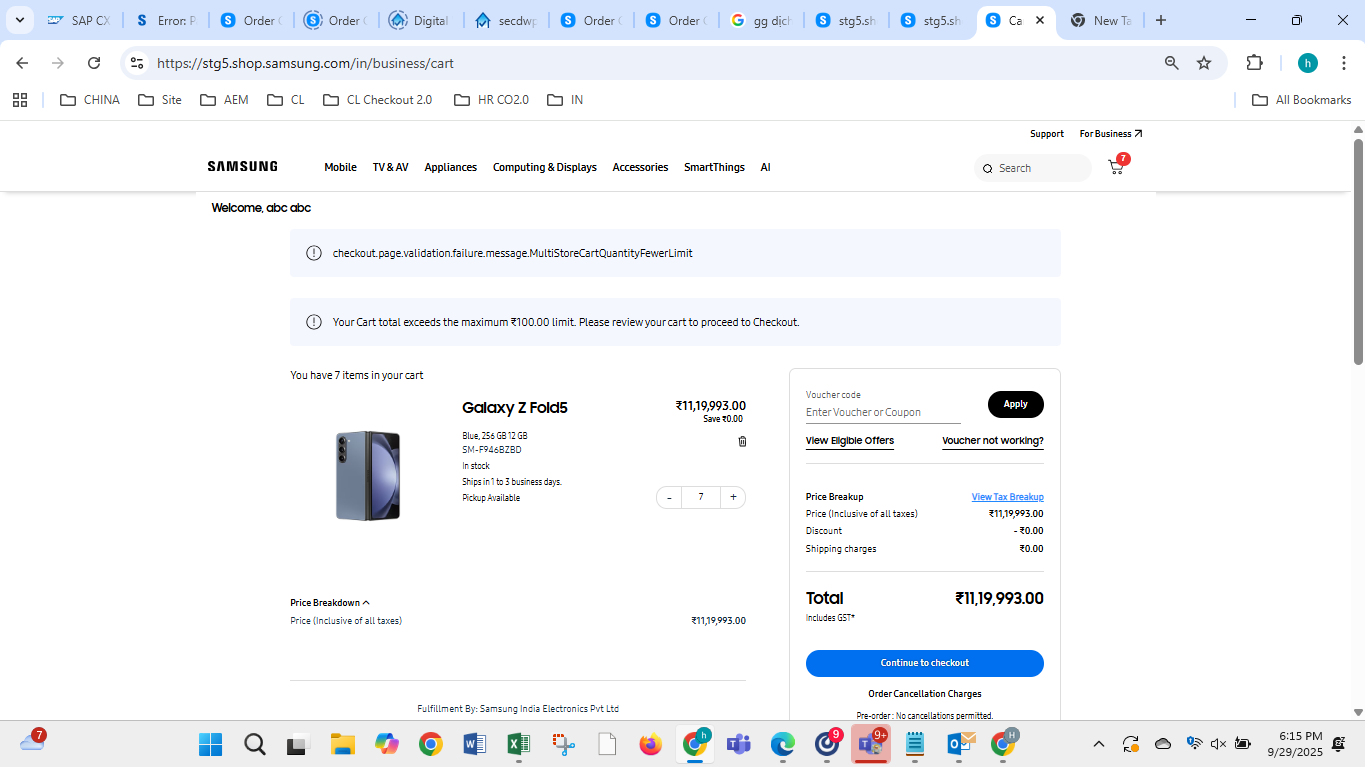Open File Explorer from the taskbar
Image resolution: width=1365 pixels, height=767 pixels.
(x=343, y=744)
